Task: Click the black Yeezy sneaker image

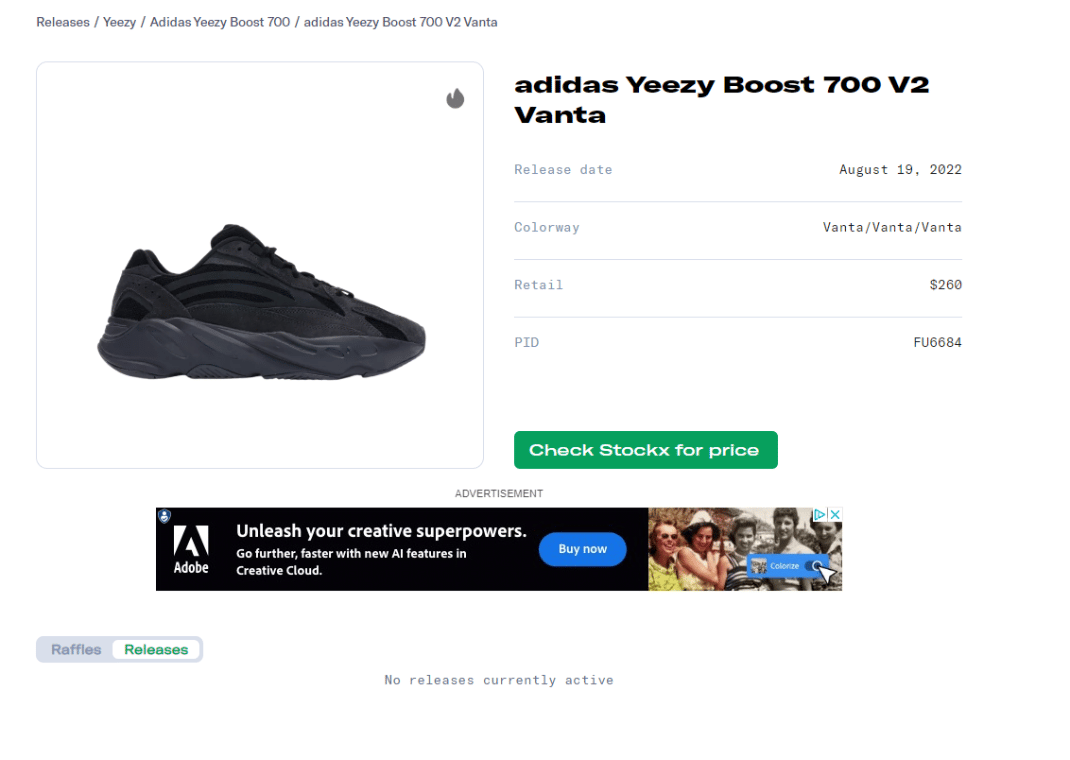Action: tap(261, 302)
